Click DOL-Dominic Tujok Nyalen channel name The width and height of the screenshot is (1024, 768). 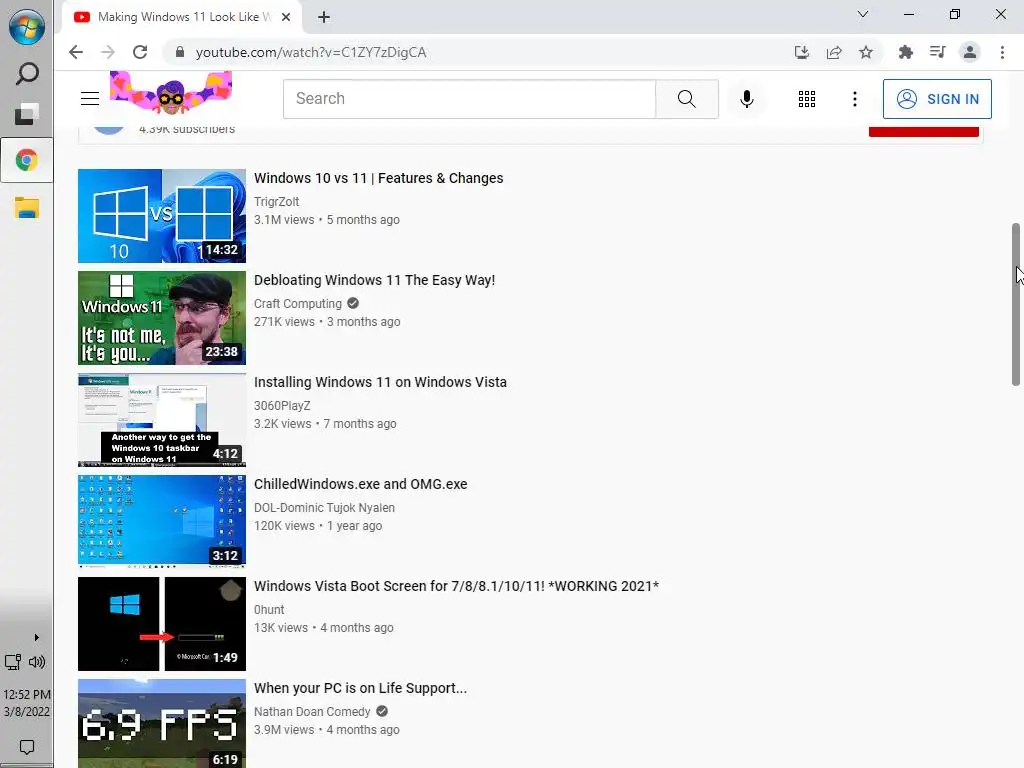tap(324, 507)
